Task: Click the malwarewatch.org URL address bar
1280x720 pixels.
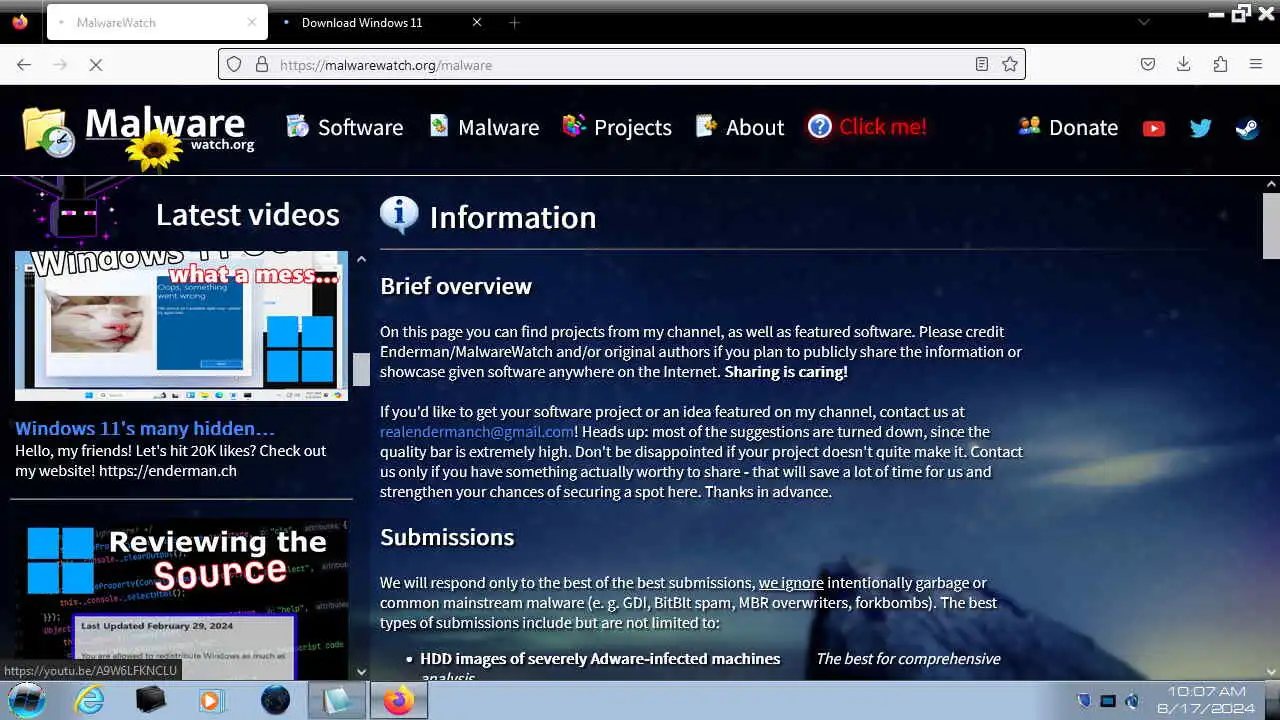Action: click(620, 64)
